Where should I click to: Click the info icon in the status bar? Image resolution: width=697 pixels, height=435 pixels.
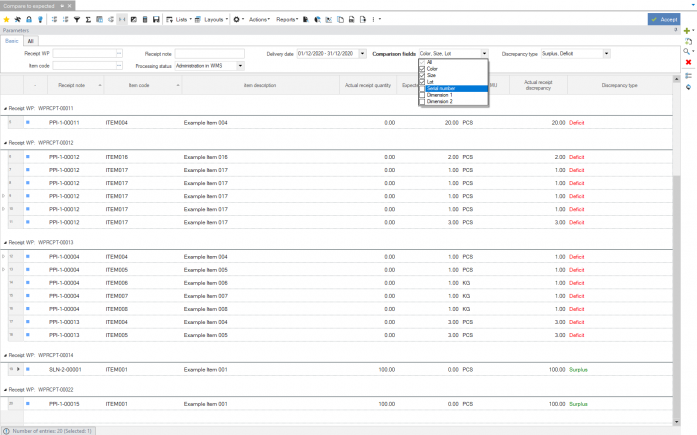click(x=6, y=431)
